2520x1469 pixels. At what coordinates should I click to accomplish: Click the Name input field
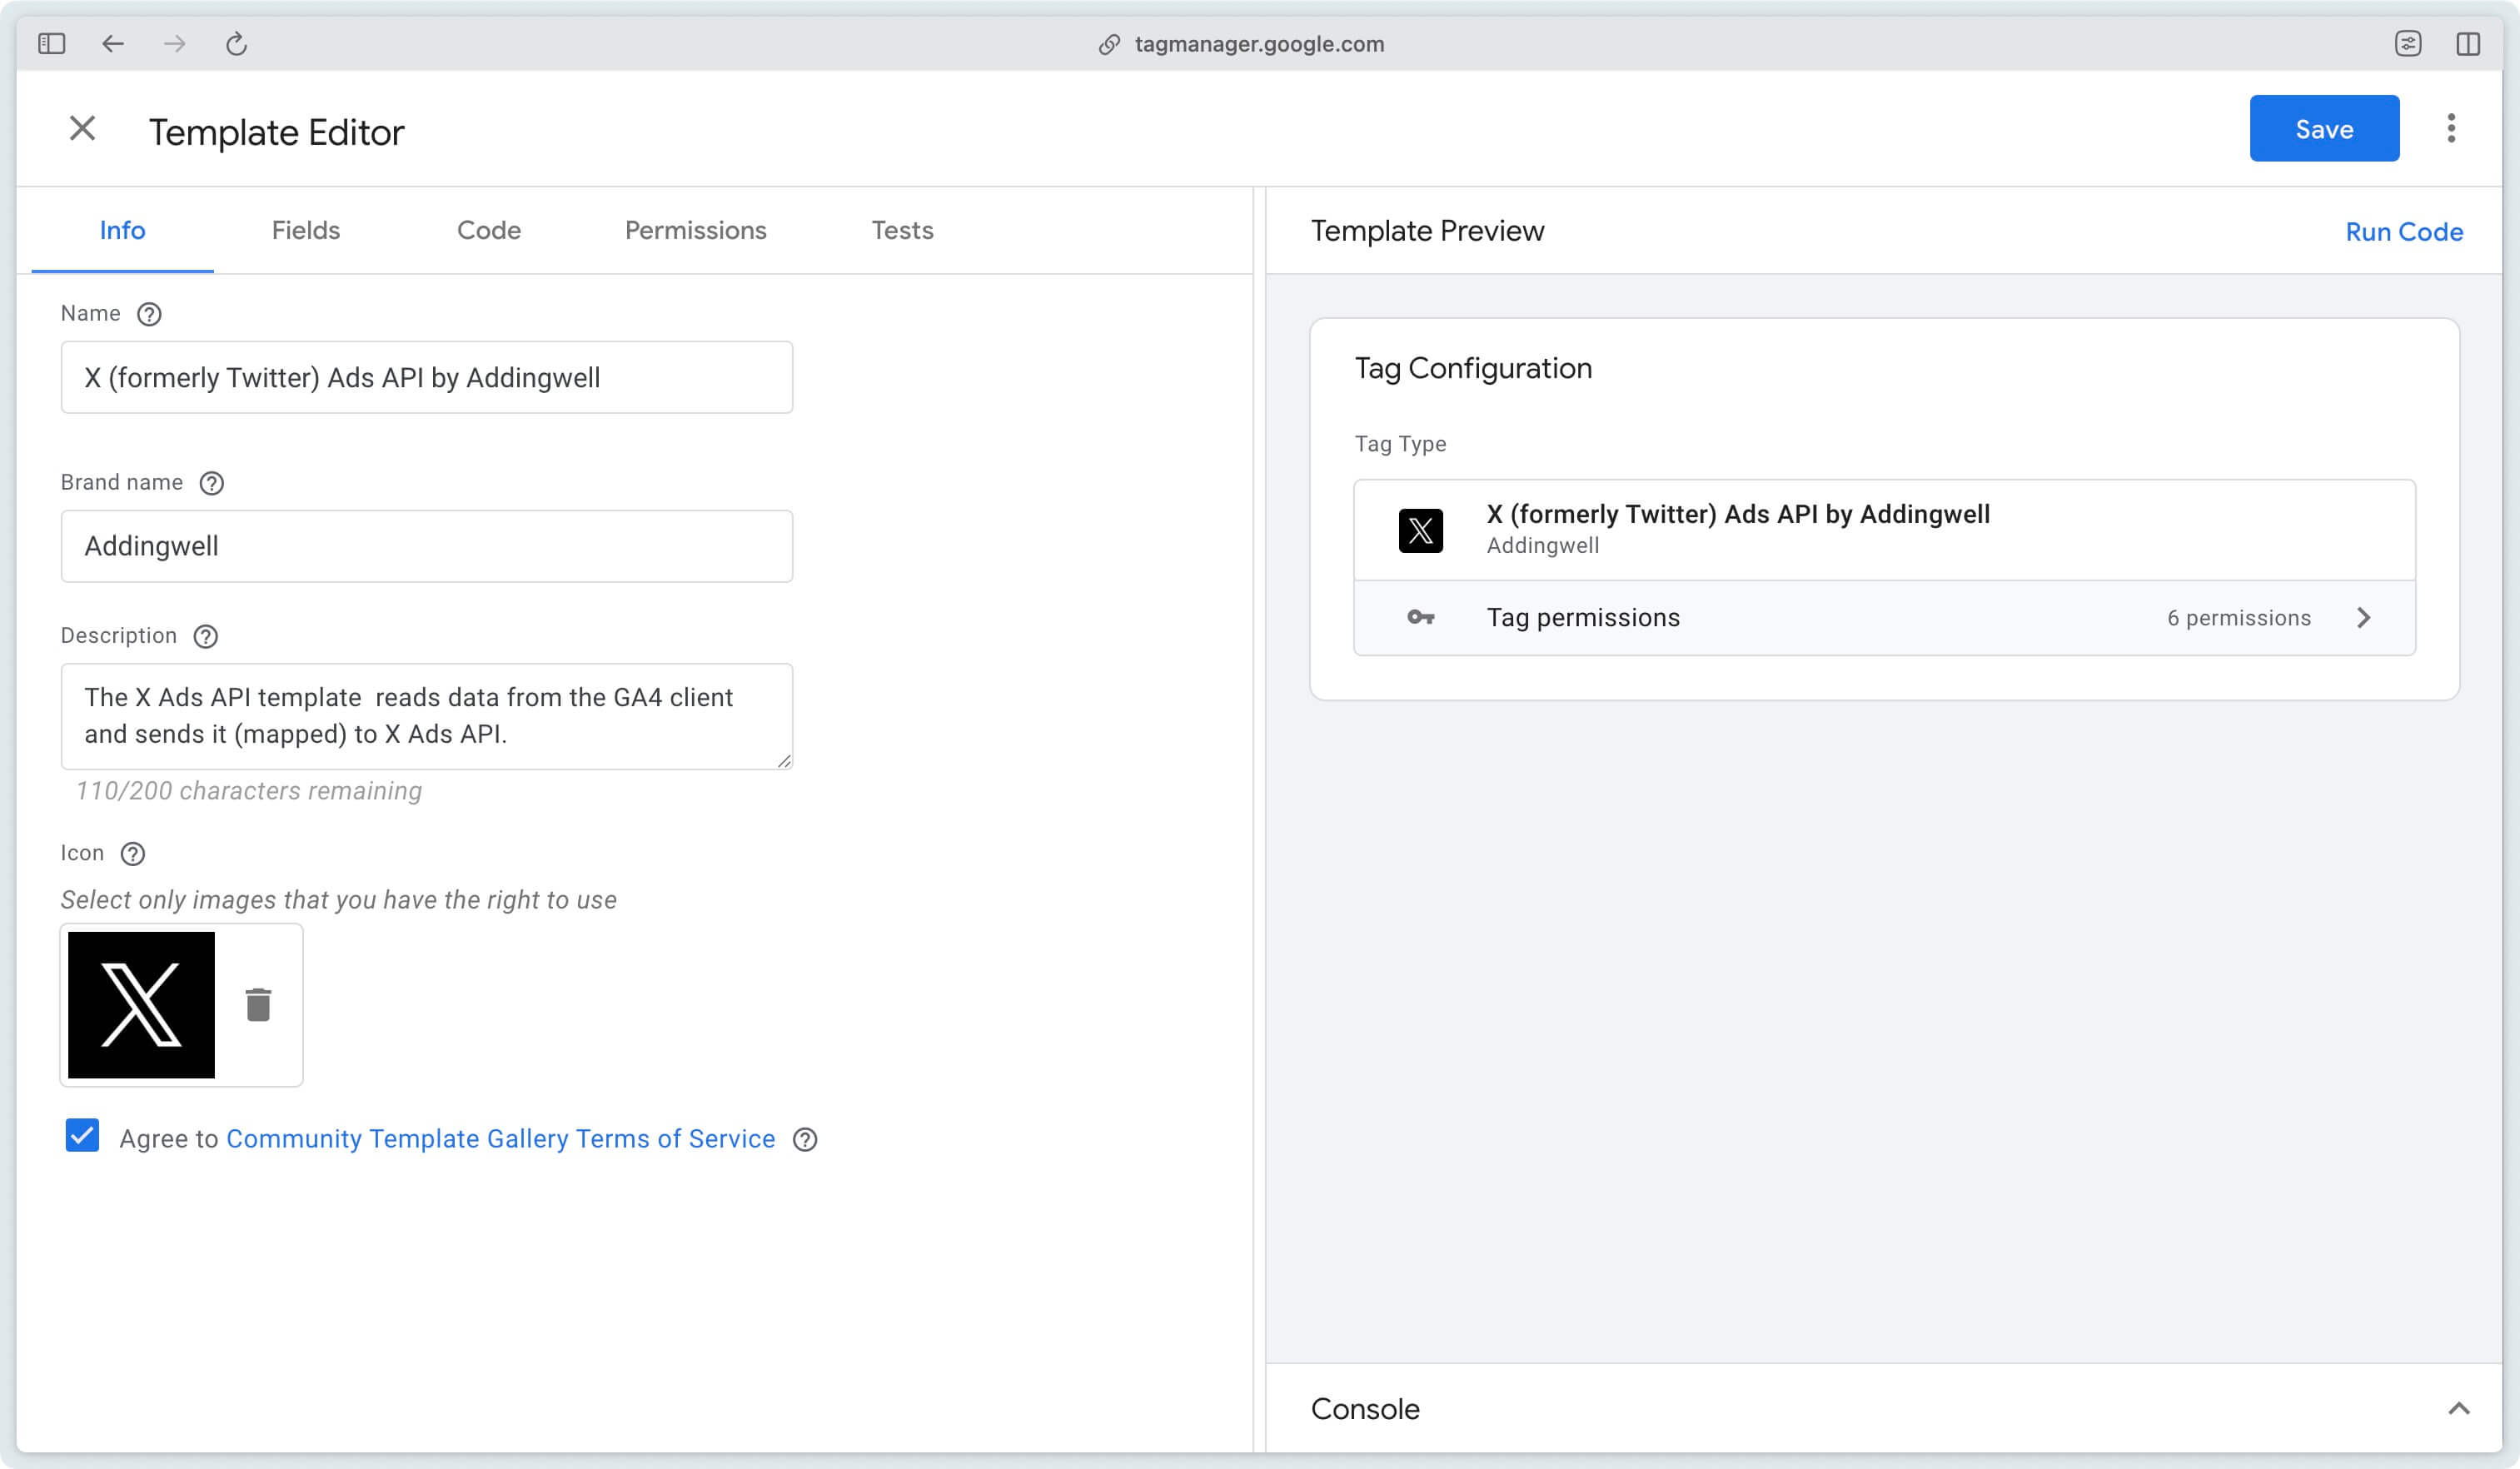coord(427,377)
